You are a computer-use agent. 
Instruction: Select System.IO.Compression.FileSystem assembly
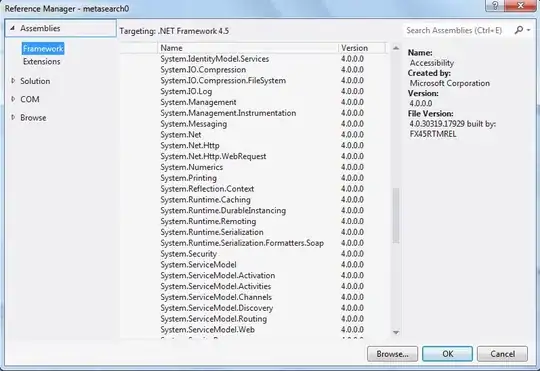[255, 81]
